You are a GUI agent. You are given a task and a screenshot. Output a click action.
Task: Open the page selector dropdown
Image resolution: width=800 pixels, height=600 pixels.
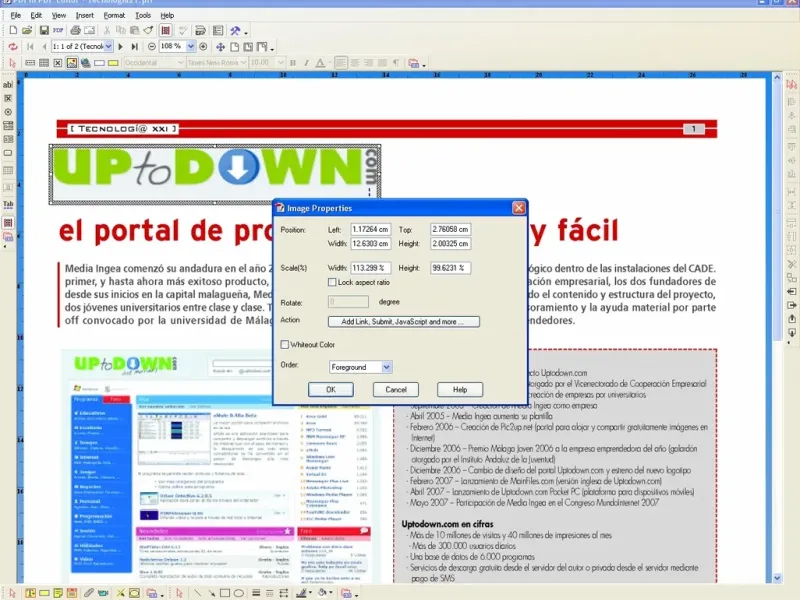coord(108,46)
